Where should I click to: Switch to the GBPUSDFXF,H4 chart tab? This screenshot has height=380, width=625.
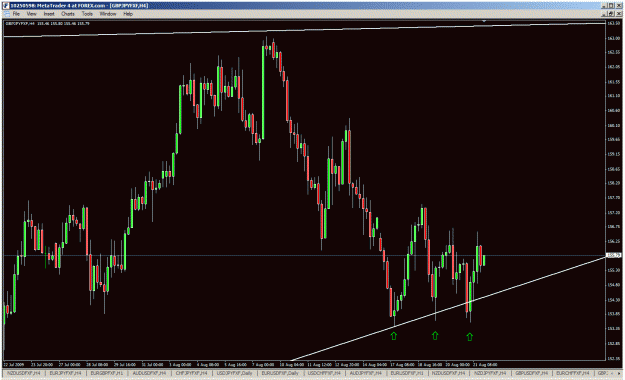coord(531,373)
